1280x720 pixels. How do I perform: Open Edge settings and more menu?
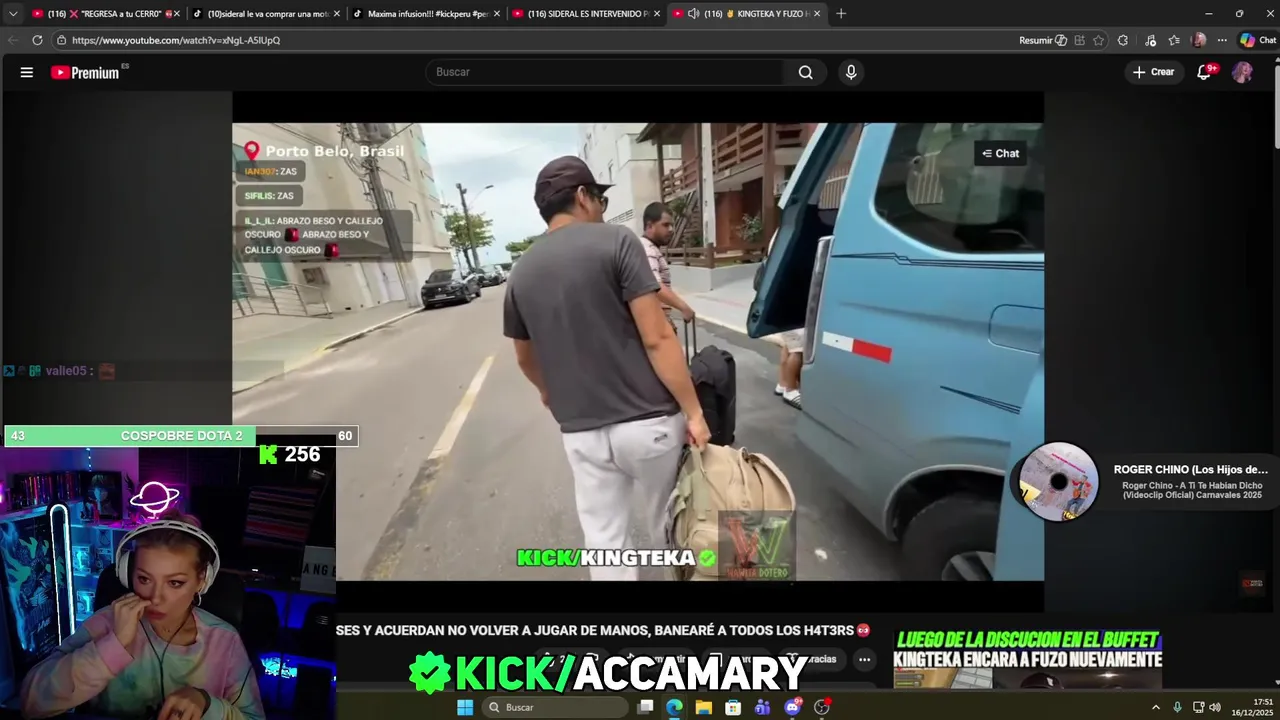(x=1222, y=40)
